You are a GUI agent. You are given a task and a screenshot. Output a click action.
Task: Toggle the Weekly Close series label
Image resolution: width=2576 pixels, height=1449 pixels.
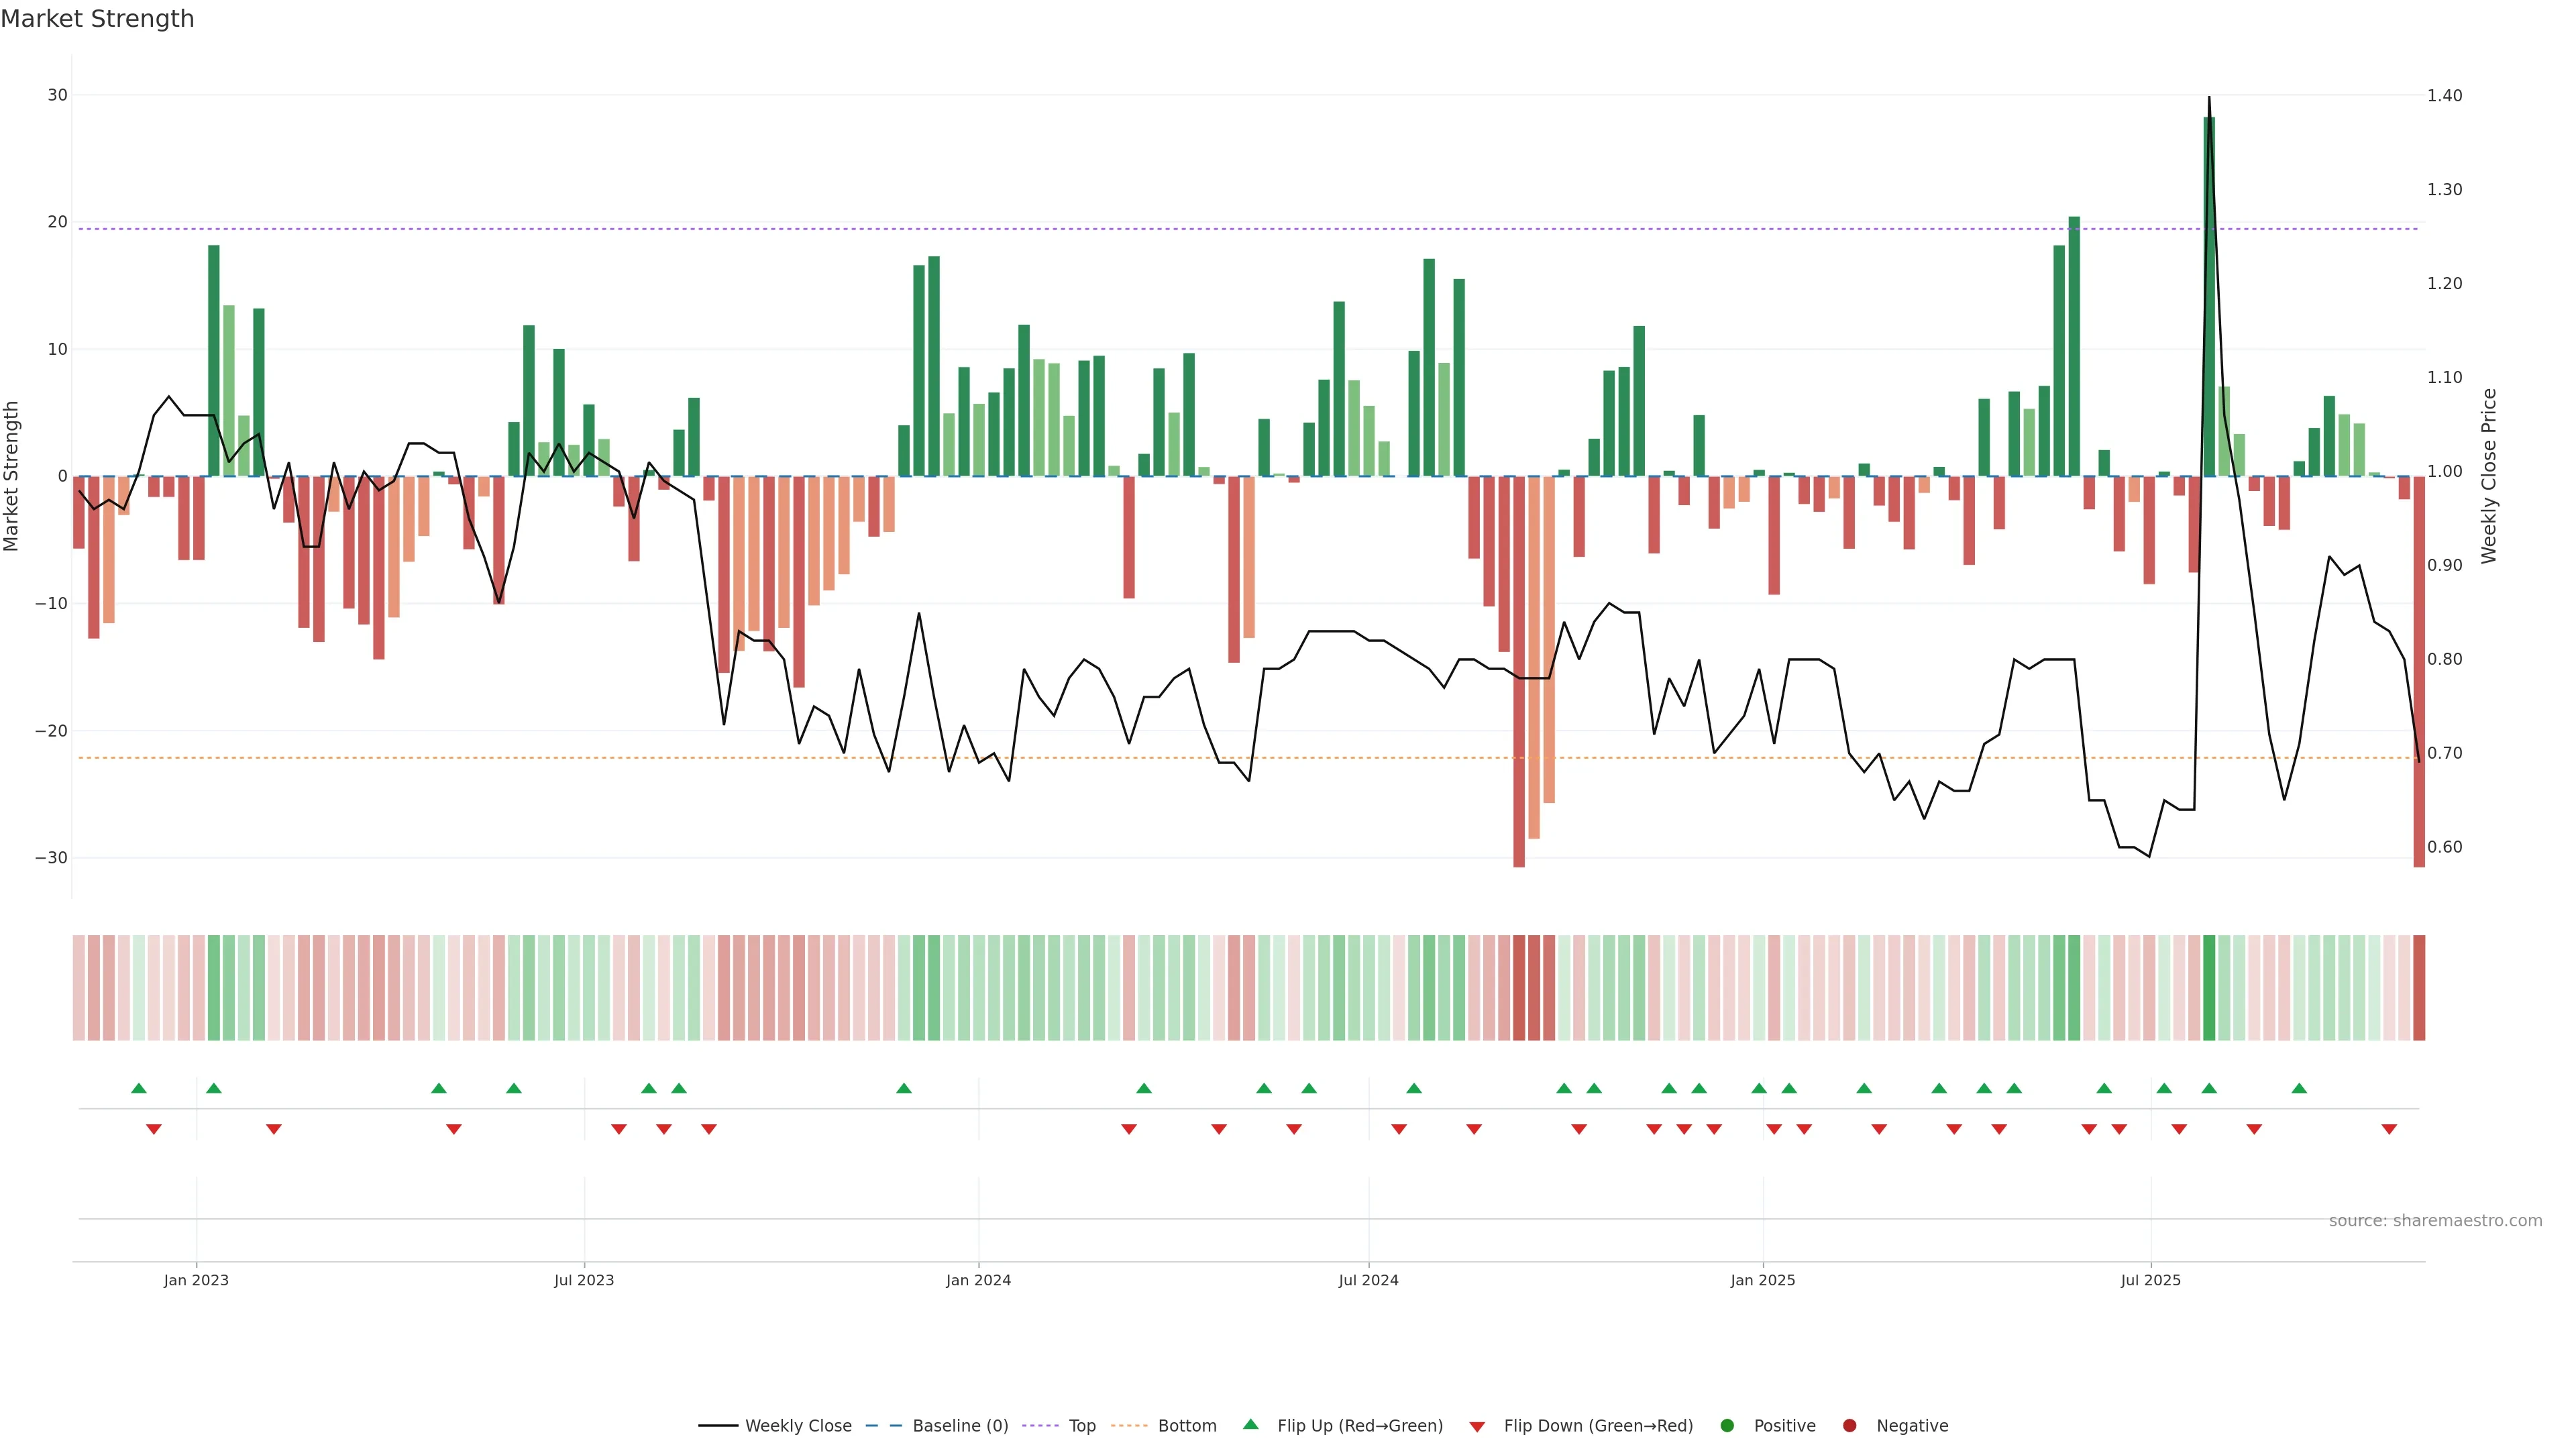click(x=798, y=1426)
